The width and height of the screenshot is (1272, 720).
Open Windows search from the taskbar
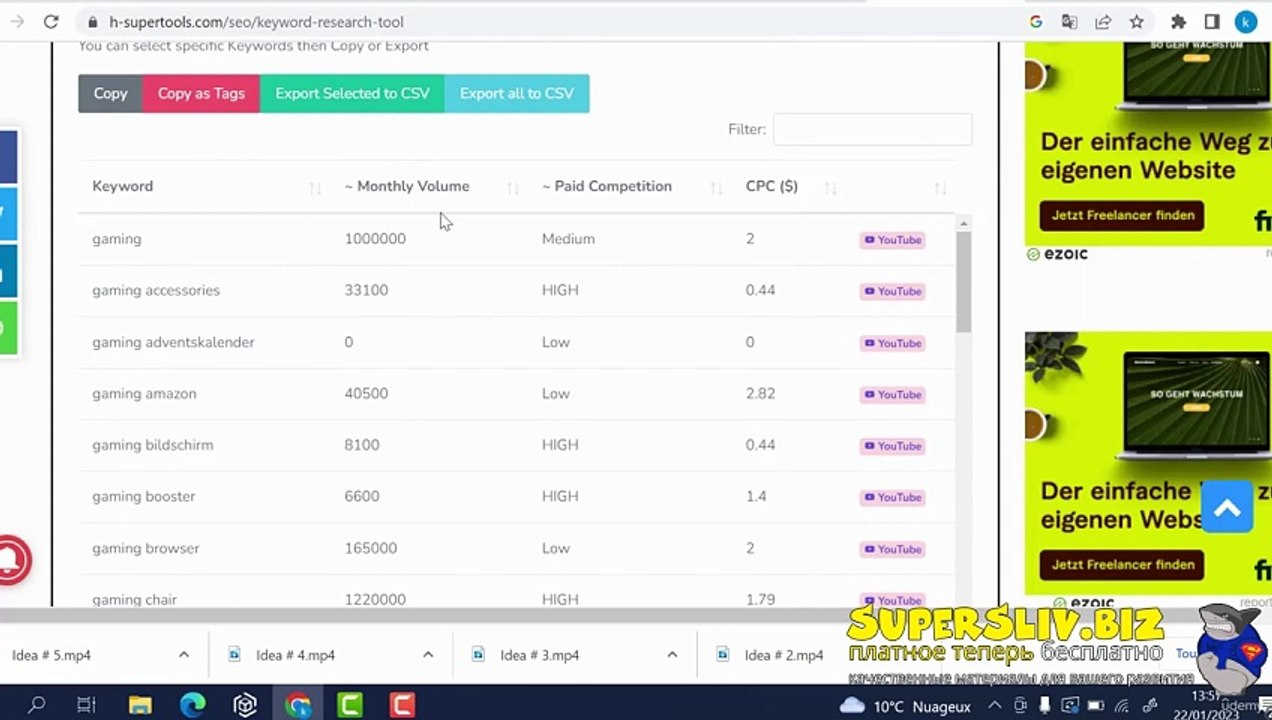[37, 705]
